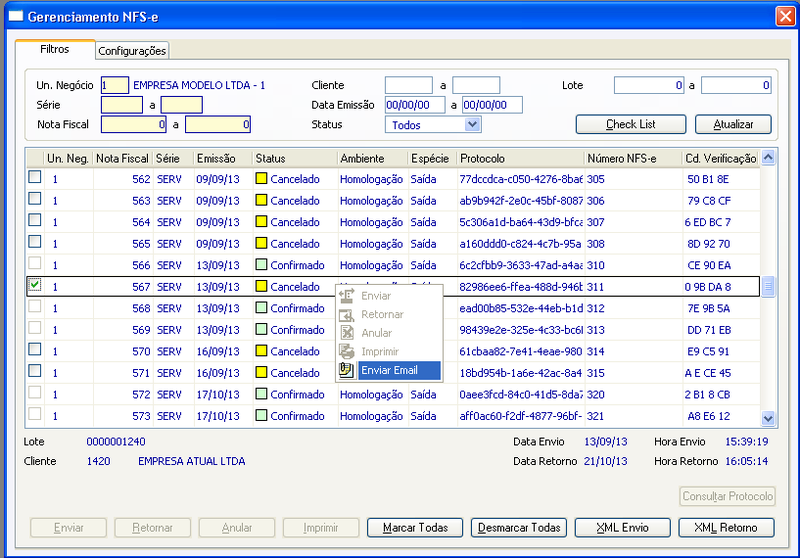Click lote value 0000001240
The width and height of the screenshot is (800, 558).
(x=116, y=442)
